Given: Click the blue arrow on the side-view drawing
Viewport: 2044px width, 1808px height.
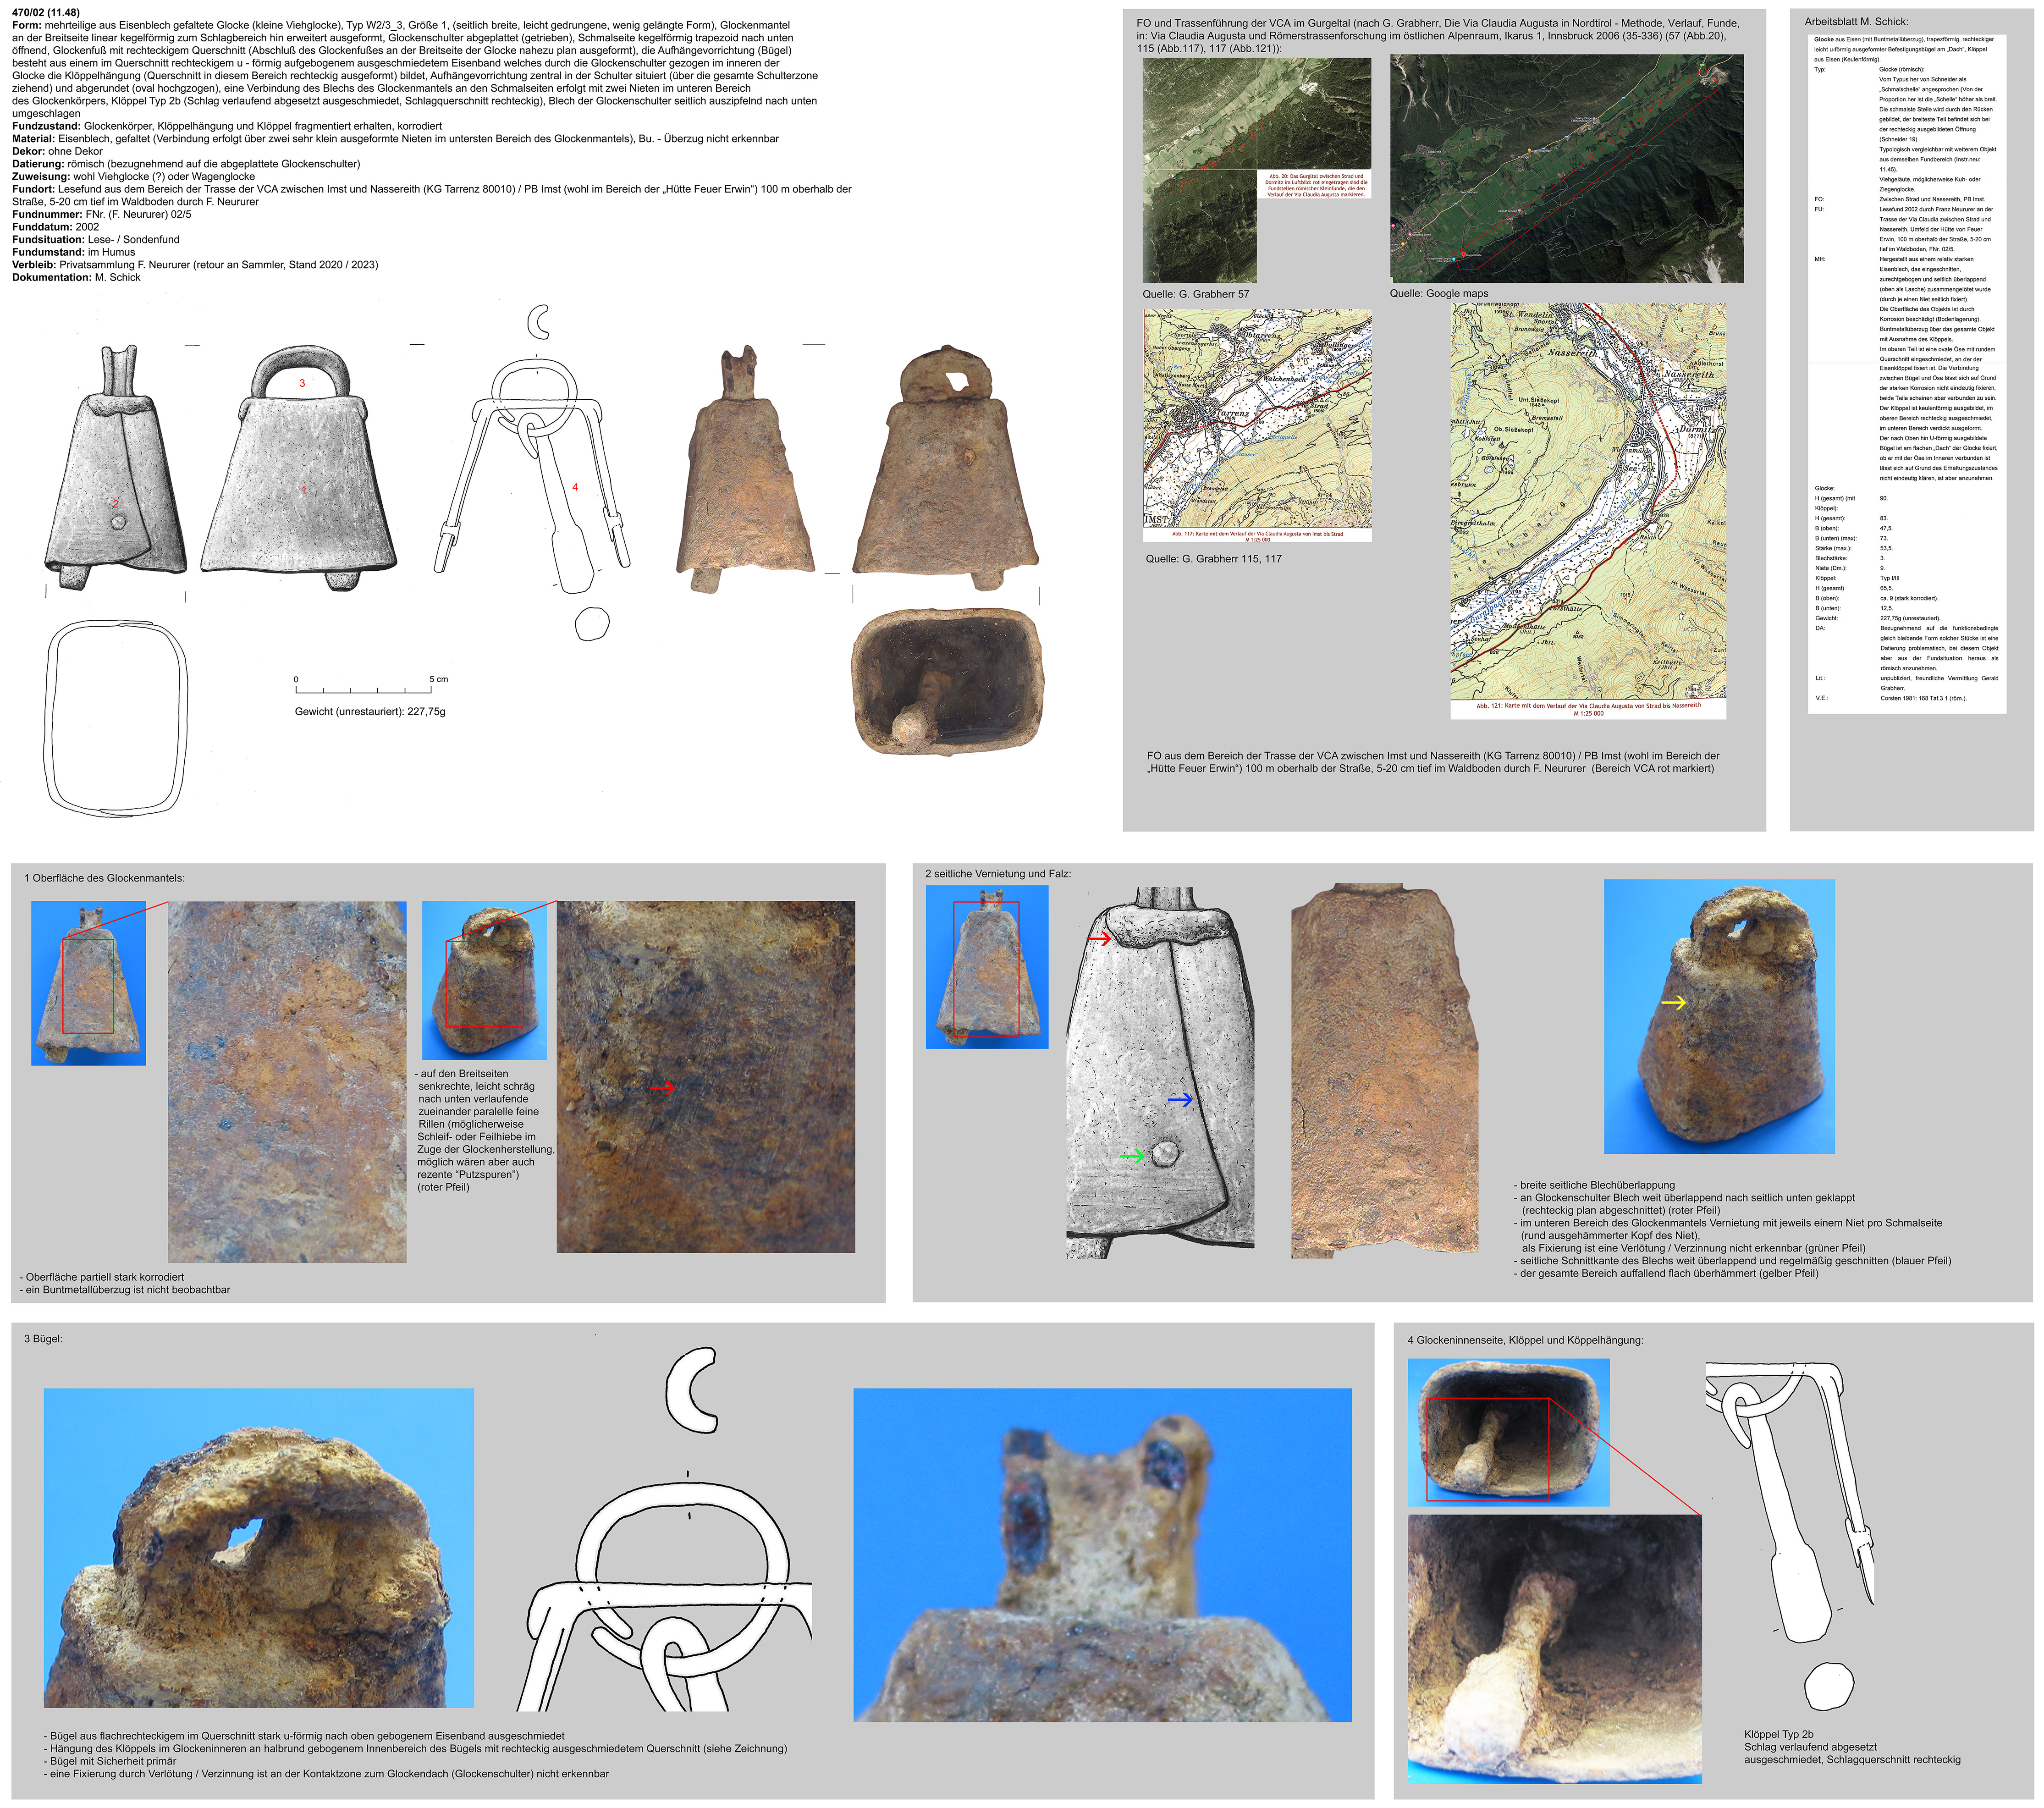Looking at the screenshot, I should click(x=1180, y=1100).
